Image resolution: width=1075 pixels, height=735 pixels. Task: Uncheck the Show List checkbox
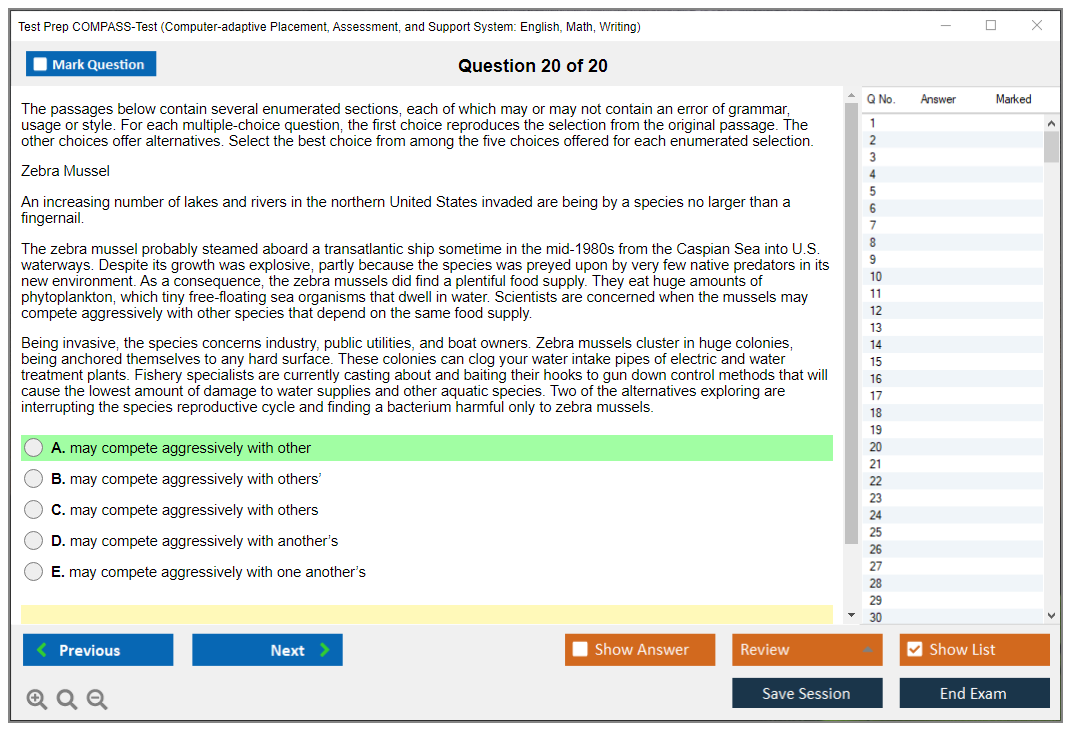click(x=914, y=650)
